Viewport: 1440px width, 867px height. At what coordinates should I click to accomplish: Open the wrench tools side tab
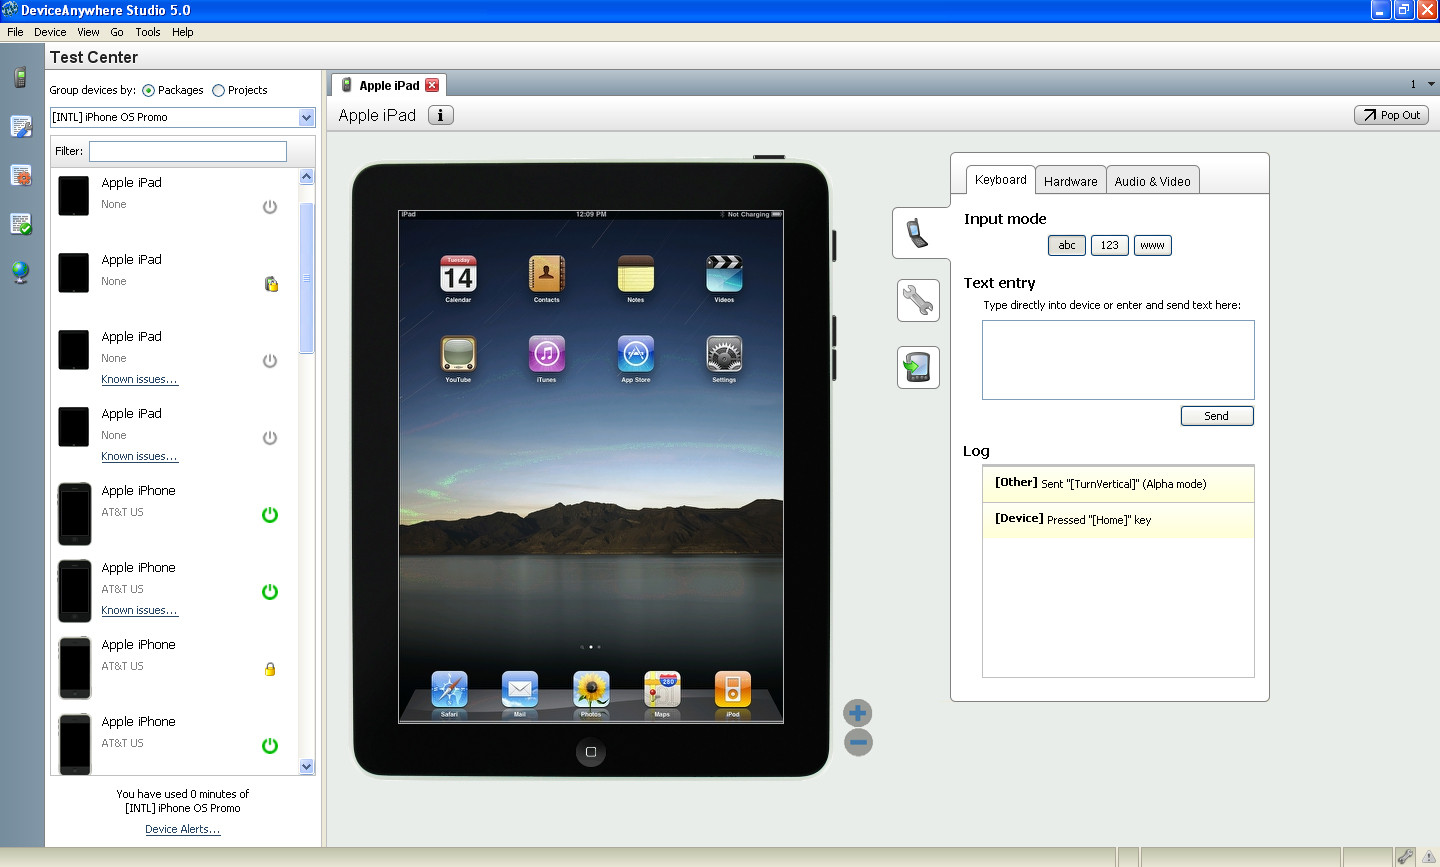pos(918,300)
